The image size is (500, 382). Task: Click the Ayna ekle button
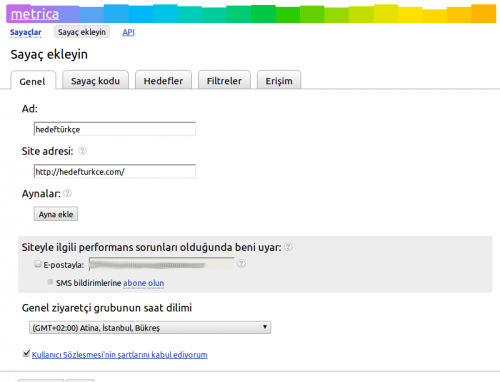(x=56, y=214)
